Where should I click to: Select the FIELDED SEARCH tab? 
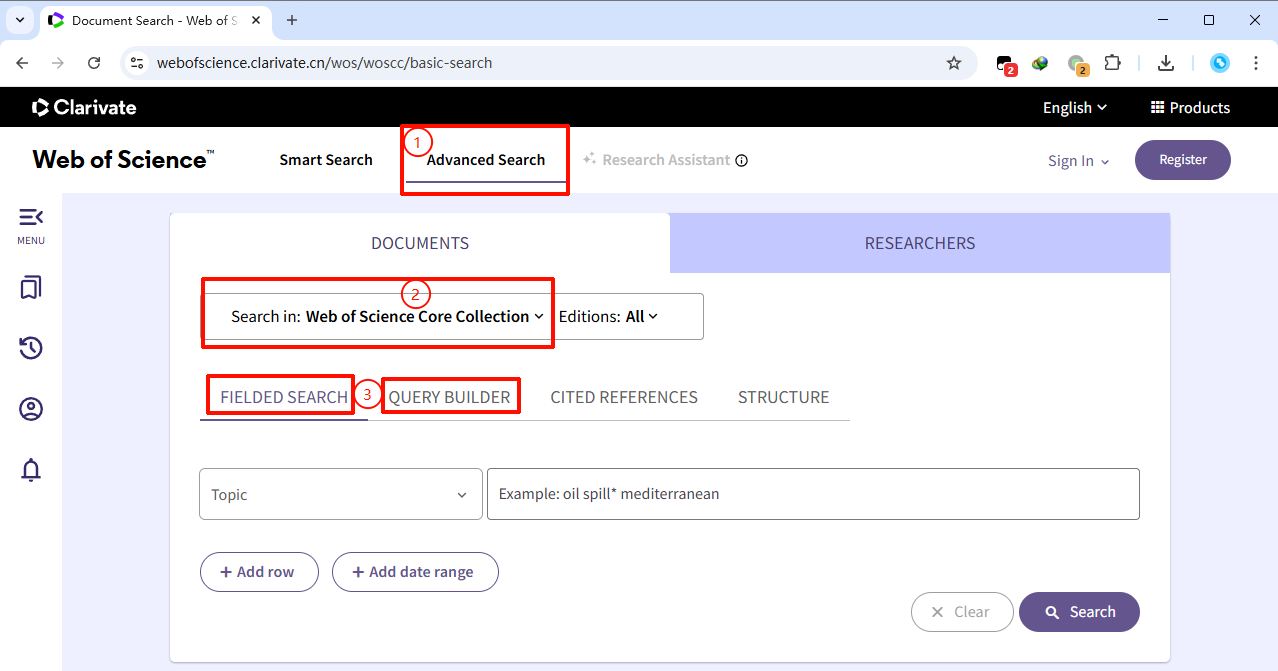tap(284, 397)
